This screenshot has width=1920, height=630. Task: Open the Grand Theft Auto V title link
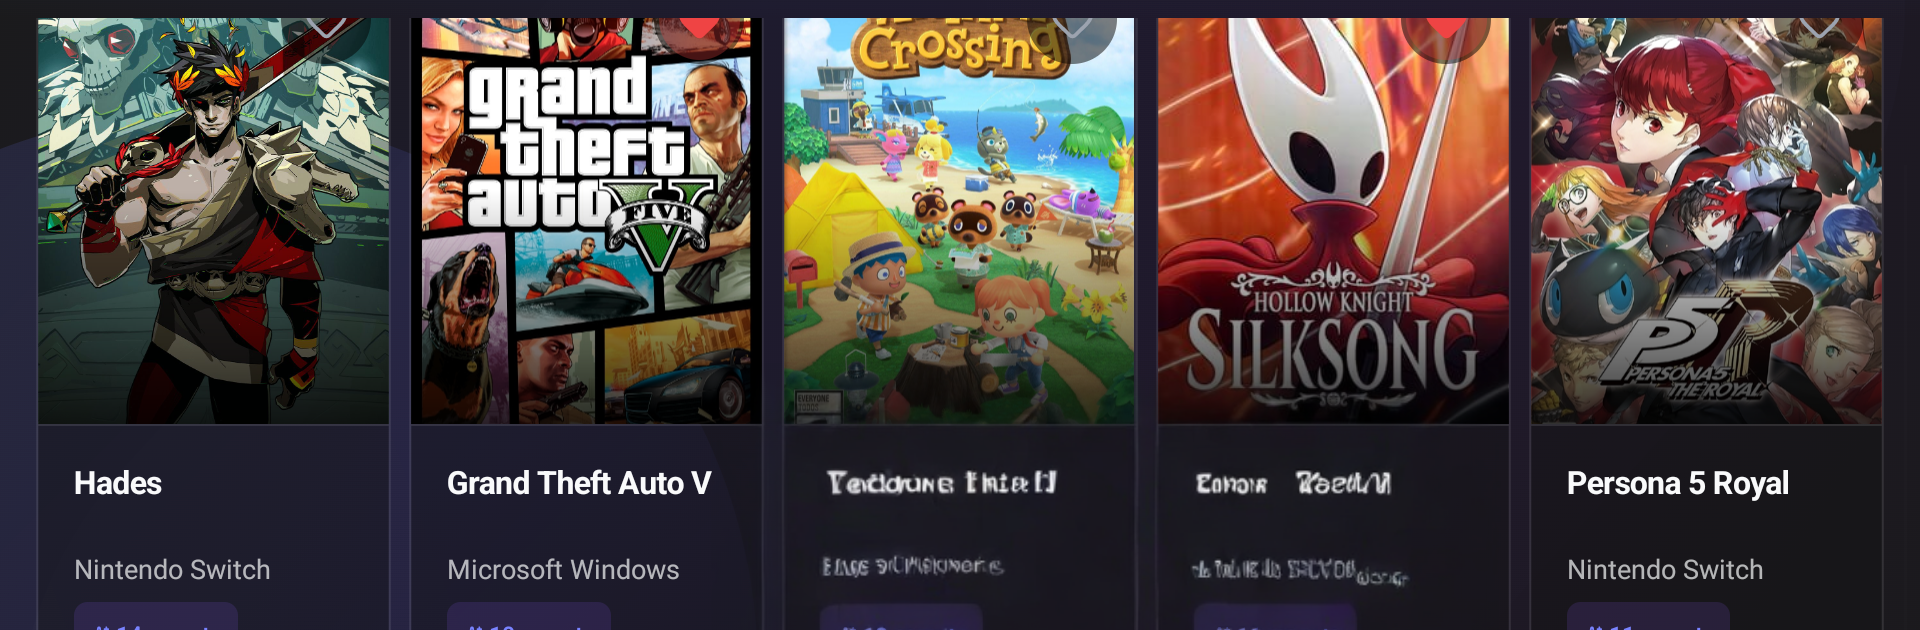pyautogui.click(x=579, y=483)
